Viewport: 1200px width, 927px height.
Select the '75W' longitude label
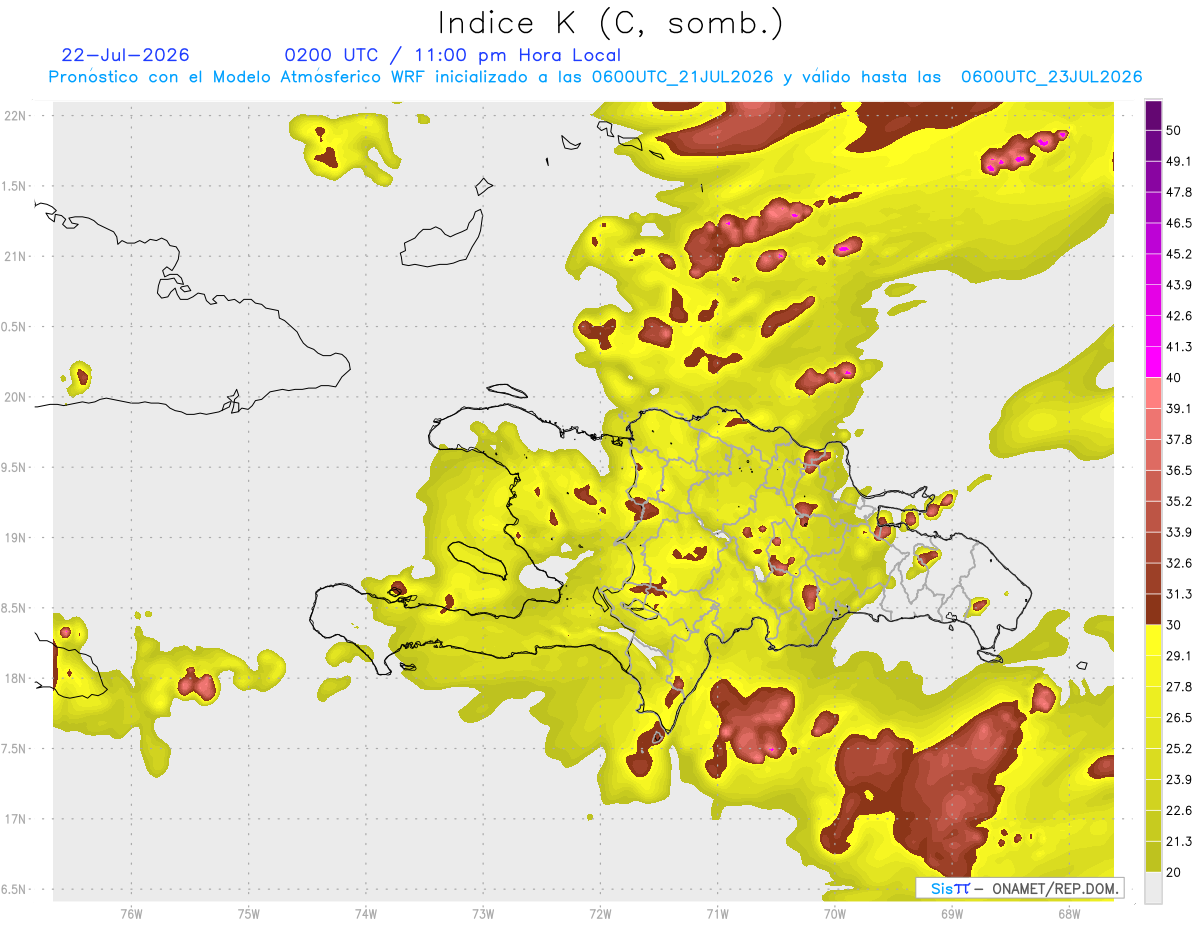tap(248, 914)
